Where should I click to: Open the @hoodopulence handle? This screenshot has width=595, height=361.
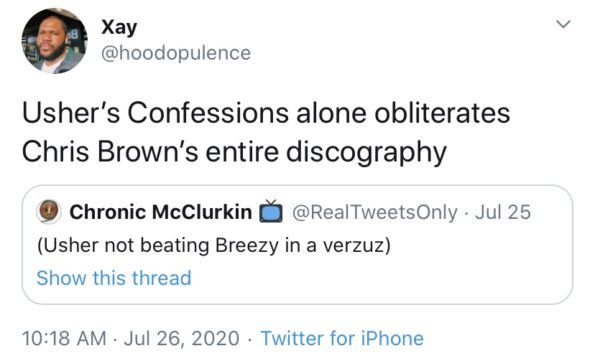176,53
